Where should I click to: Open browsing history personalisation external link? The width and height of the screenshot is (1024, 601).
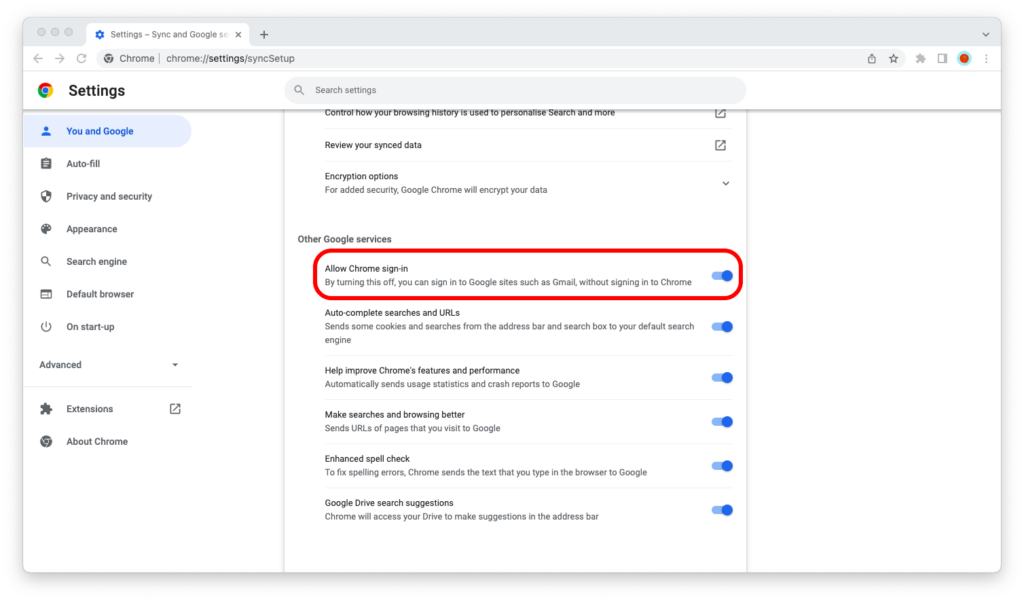[720, 113]
